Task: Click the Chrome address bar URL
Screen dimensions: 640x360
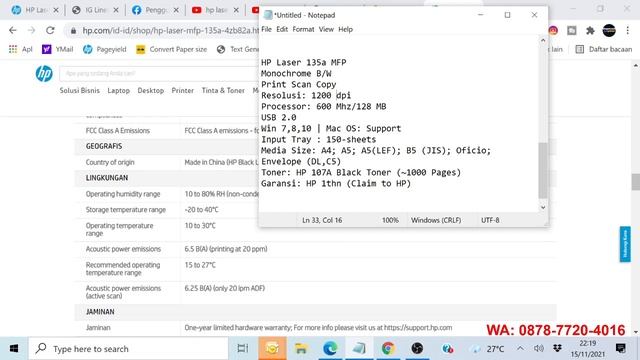Action: click(x=170, y=30)
